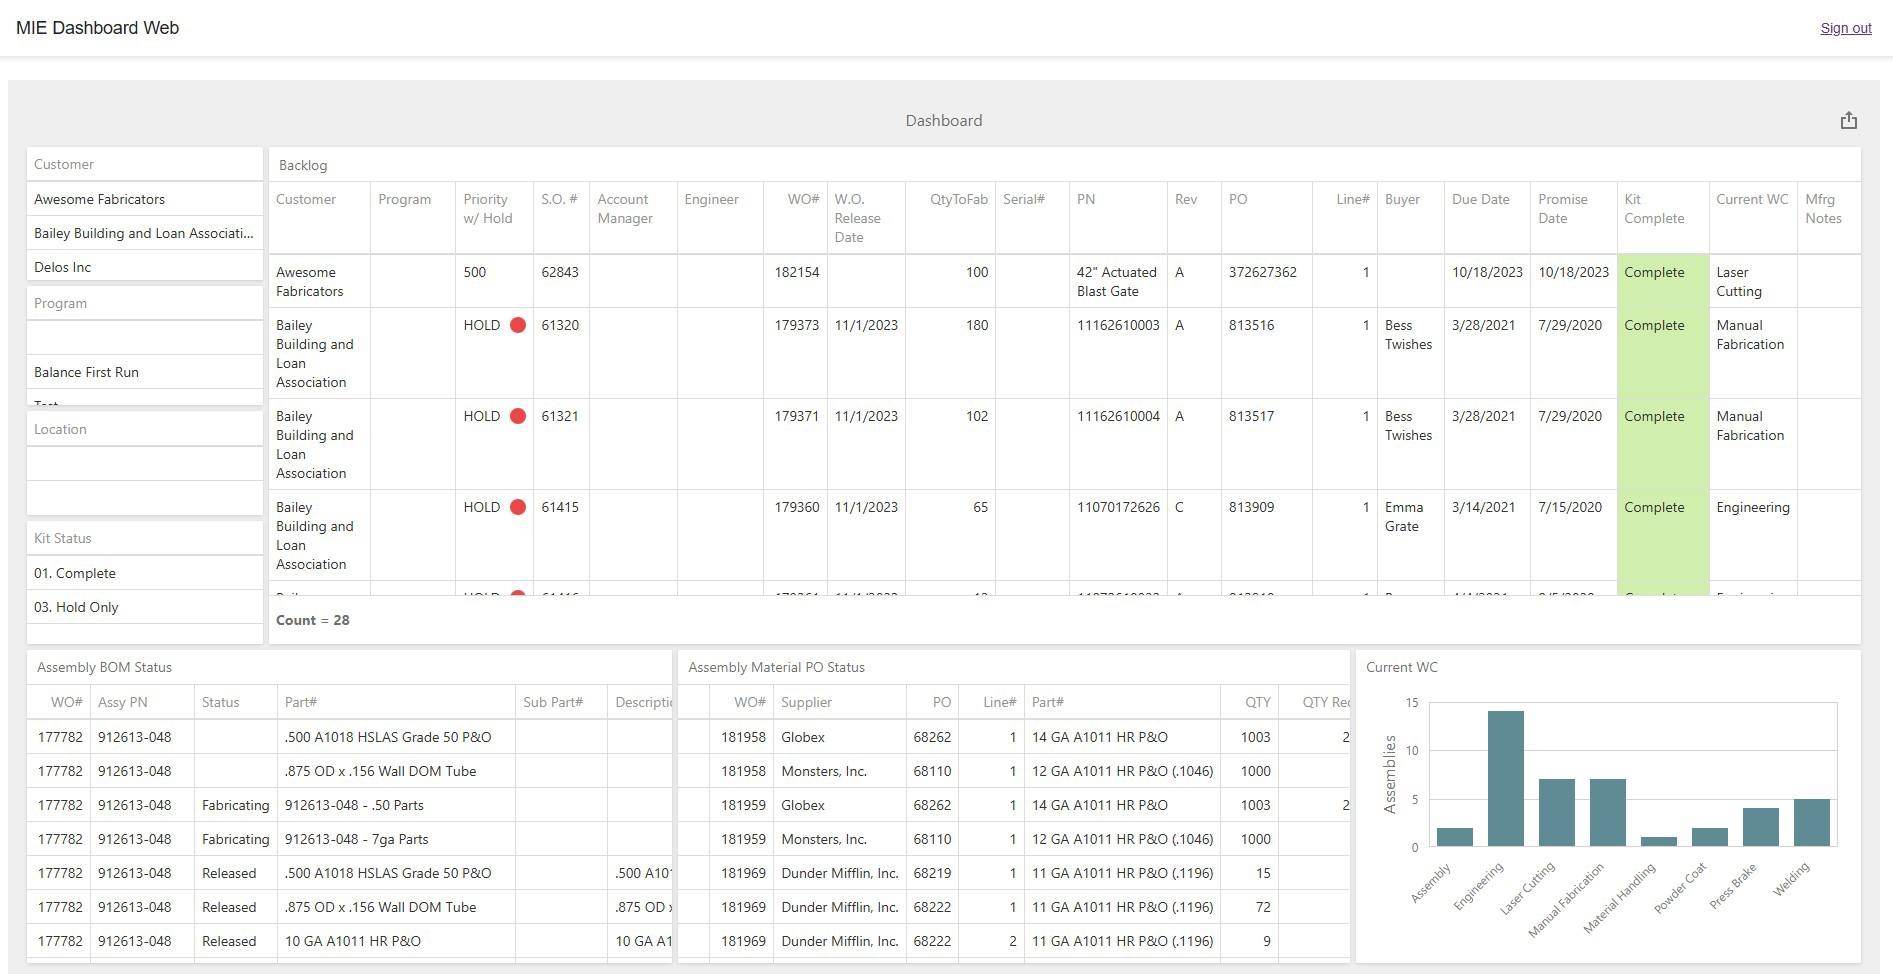Toggle the 03. Hold Only kit status filter
Viewport: 1893px width, 974px height.
click(144, 607)
